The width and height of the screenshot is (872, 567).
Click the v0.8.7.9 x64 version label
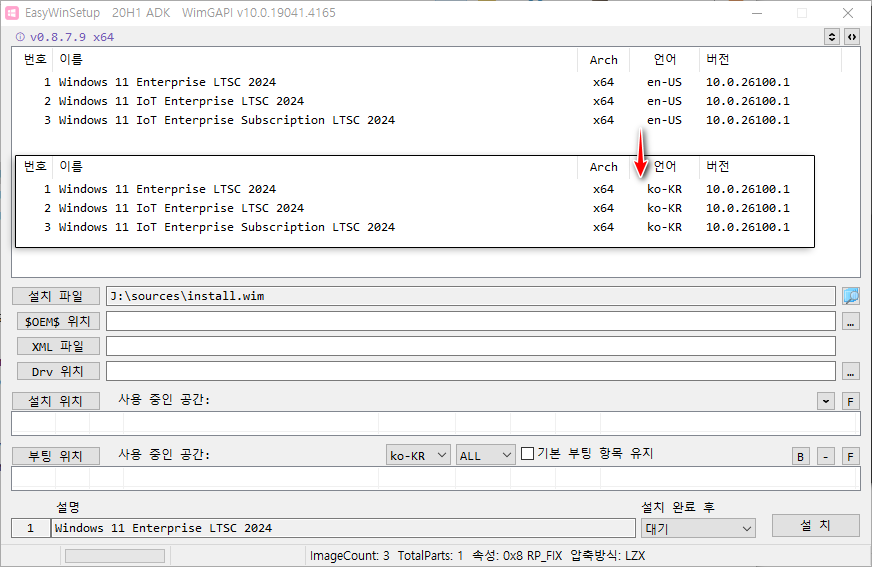(72, 37)
